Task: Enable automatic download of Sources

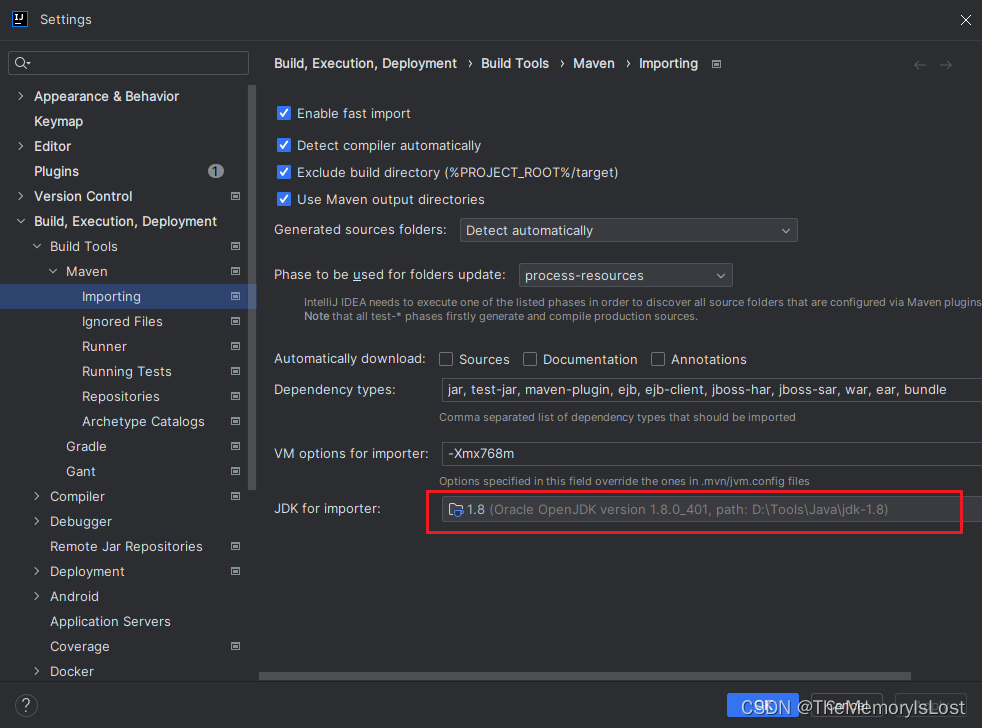Action: tap(446, 359)
